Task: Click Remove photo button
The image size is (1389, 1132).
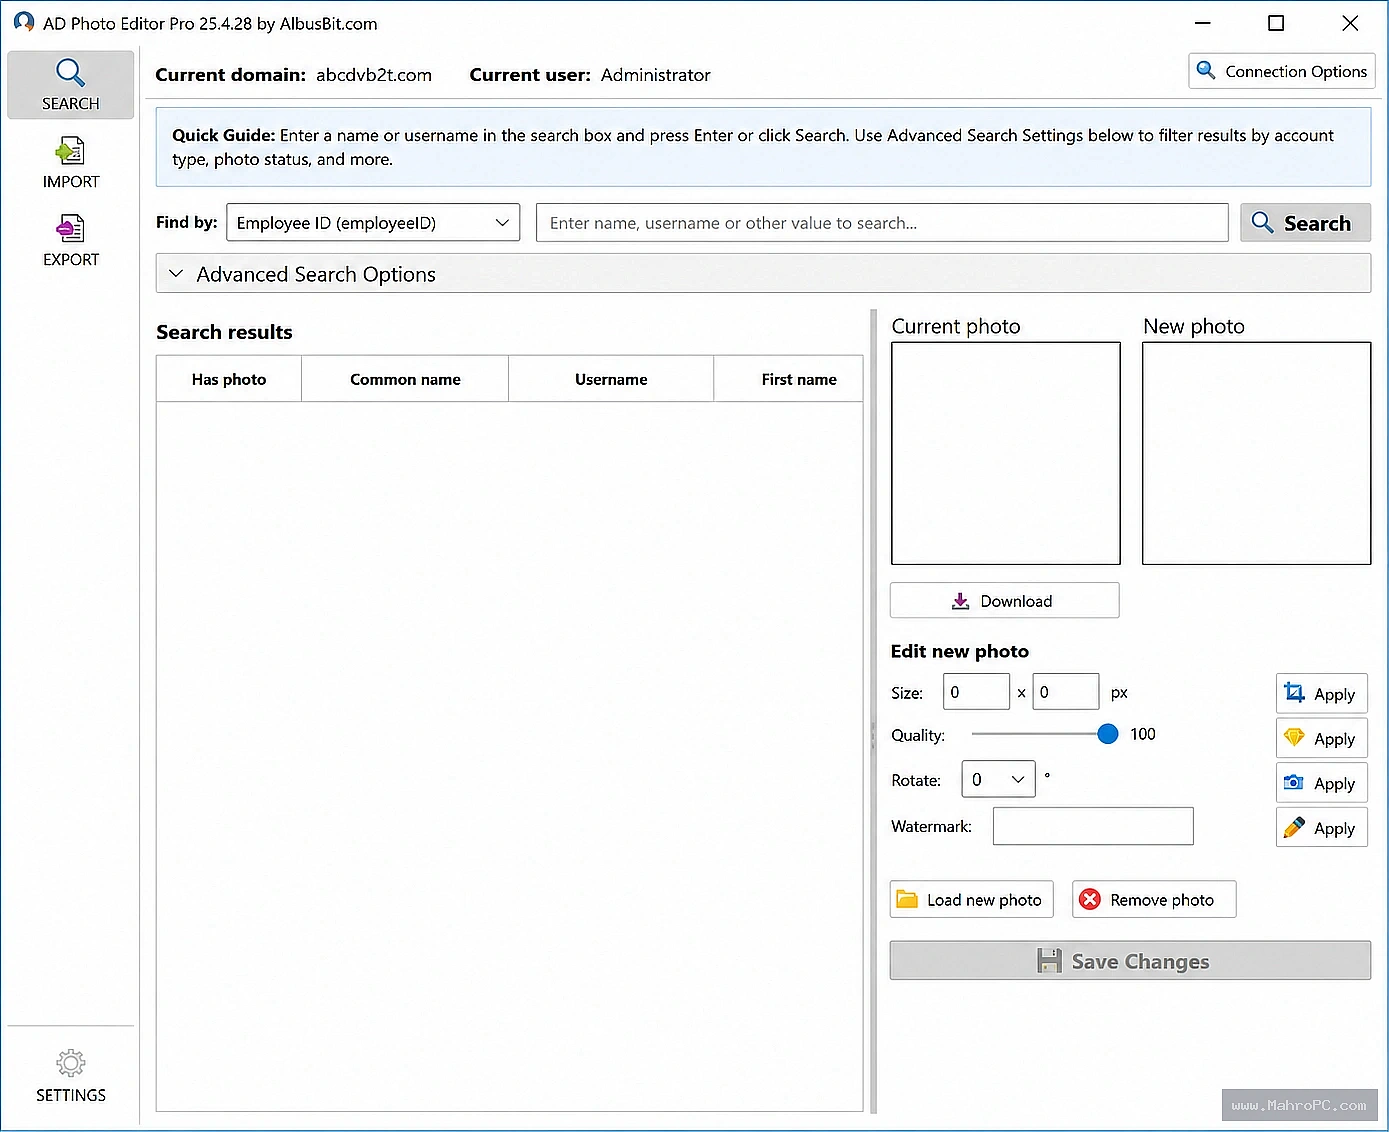Action: 1154,899
